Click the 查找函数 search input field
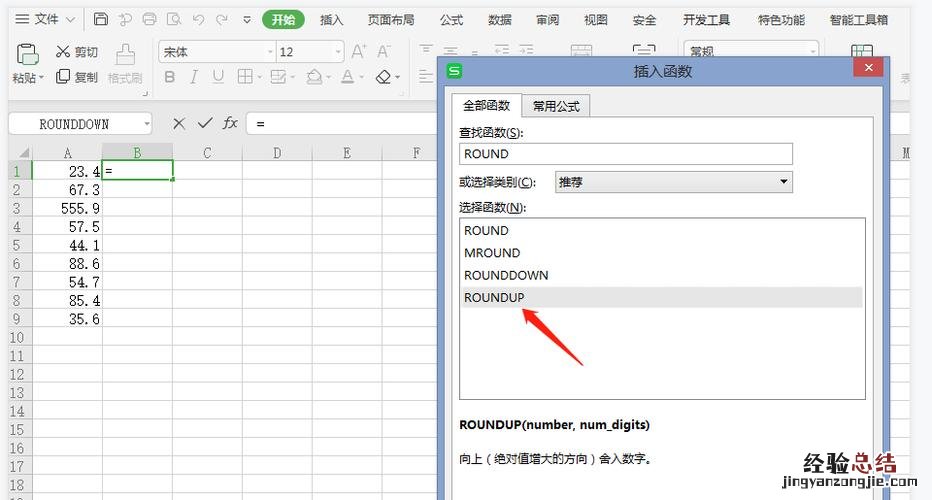This screenshot has width=932, height=500. pyautogui.click(x=626, y=154)
